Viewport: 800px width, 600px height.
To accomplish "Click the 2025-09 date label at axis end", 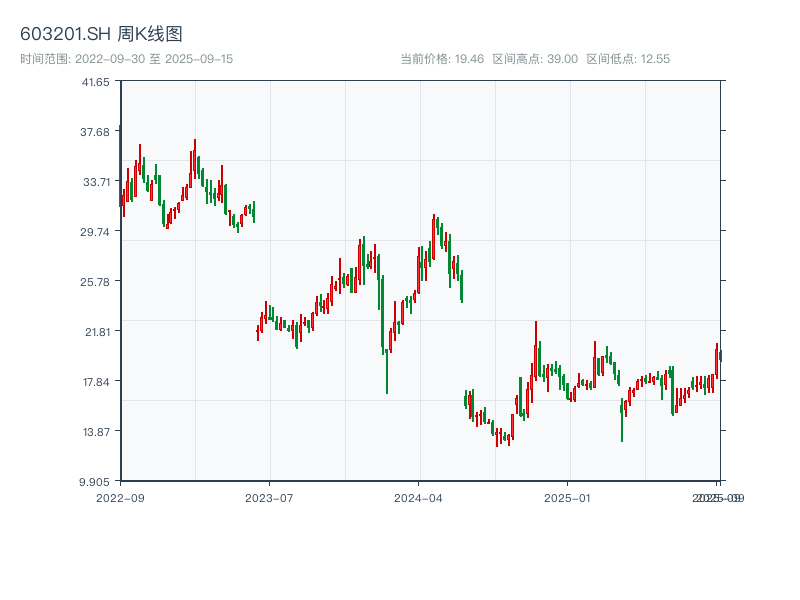I will (719, 497).
